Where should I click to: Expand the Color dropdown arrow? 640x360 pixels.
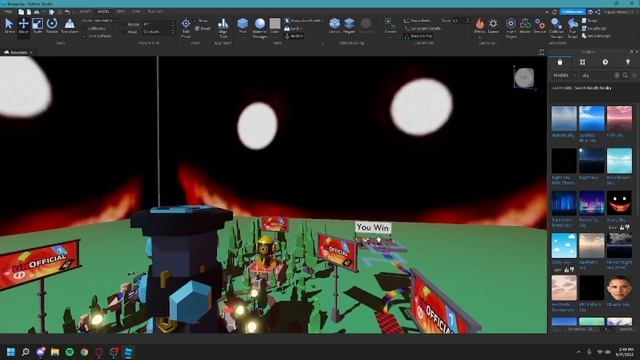pyautogui.click(x=275, y=37)
